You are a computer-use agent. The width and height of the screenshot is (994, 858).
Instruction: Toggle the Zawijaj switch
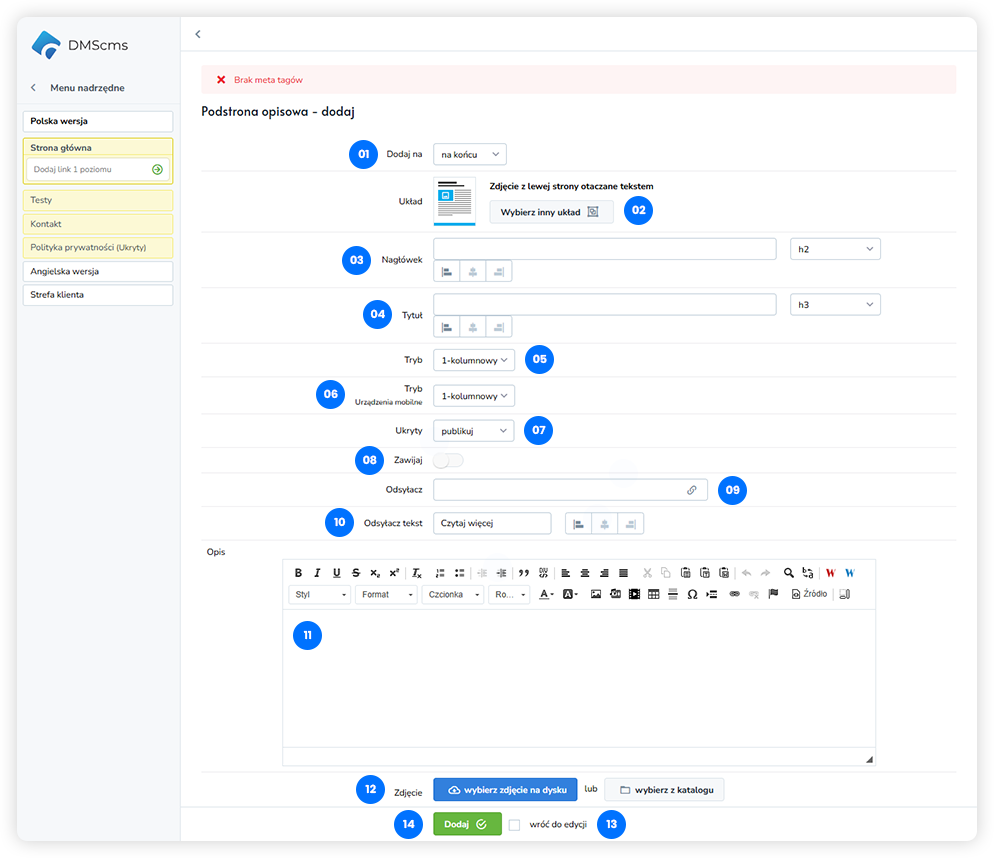[449, 460]
